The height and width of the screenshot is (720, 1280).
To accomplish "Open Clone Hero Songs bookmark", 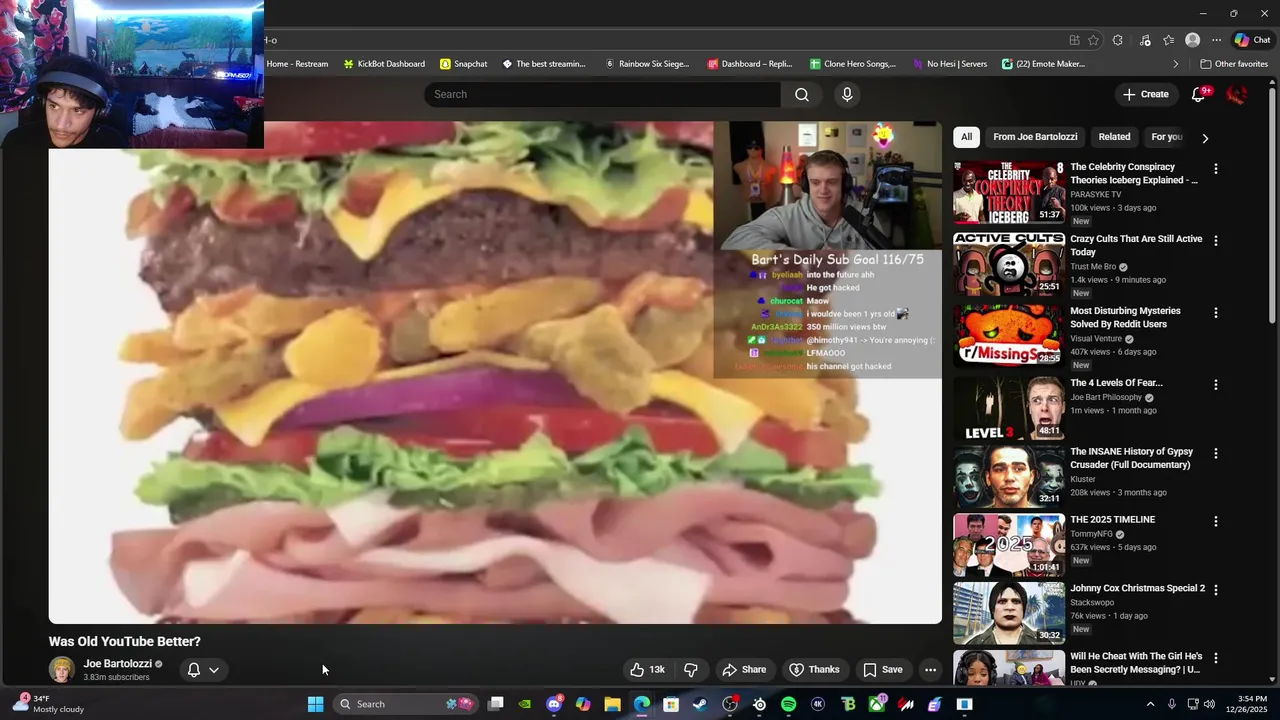I will [x=853, y=64].
